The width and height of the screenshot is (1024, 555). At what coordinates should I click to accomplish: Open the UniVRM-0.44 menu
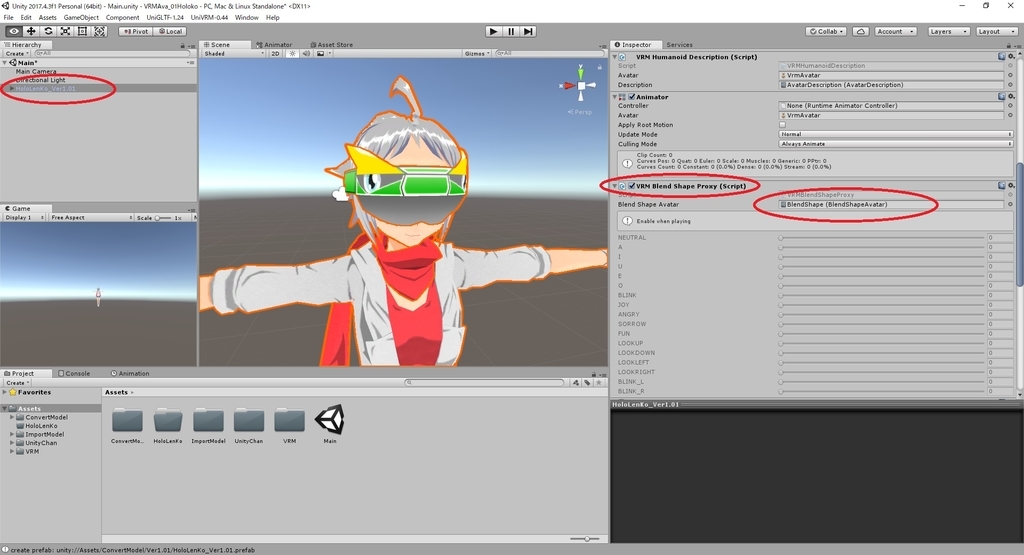pos(208,18)
